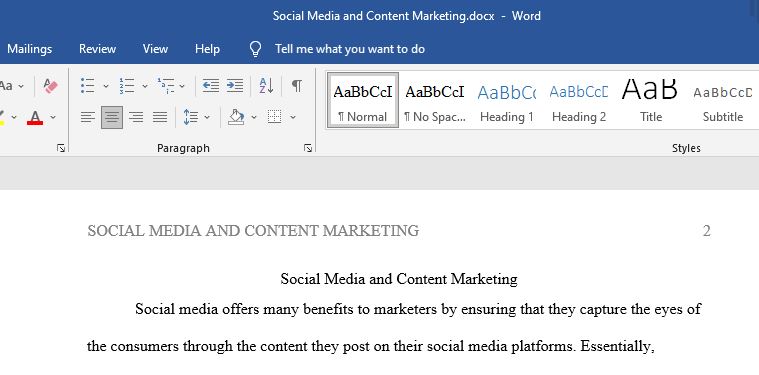The height and width of the screenshot is (375, 759).
Task: Toggle Show/Hide paragraph marks
Action: (297, 86)
